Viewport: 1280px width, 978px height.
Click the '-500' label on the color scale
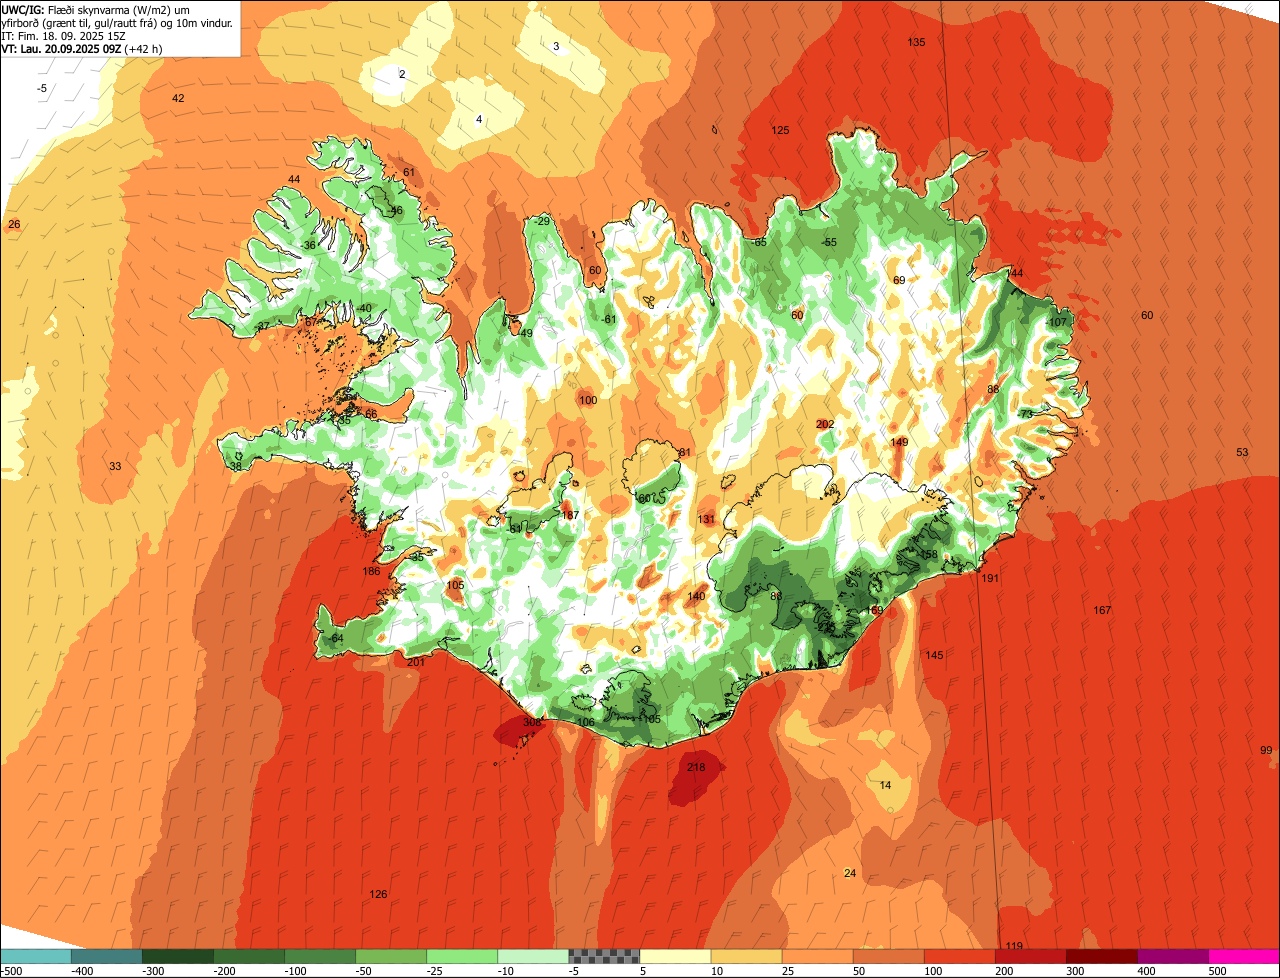click(x=11, y=971)
